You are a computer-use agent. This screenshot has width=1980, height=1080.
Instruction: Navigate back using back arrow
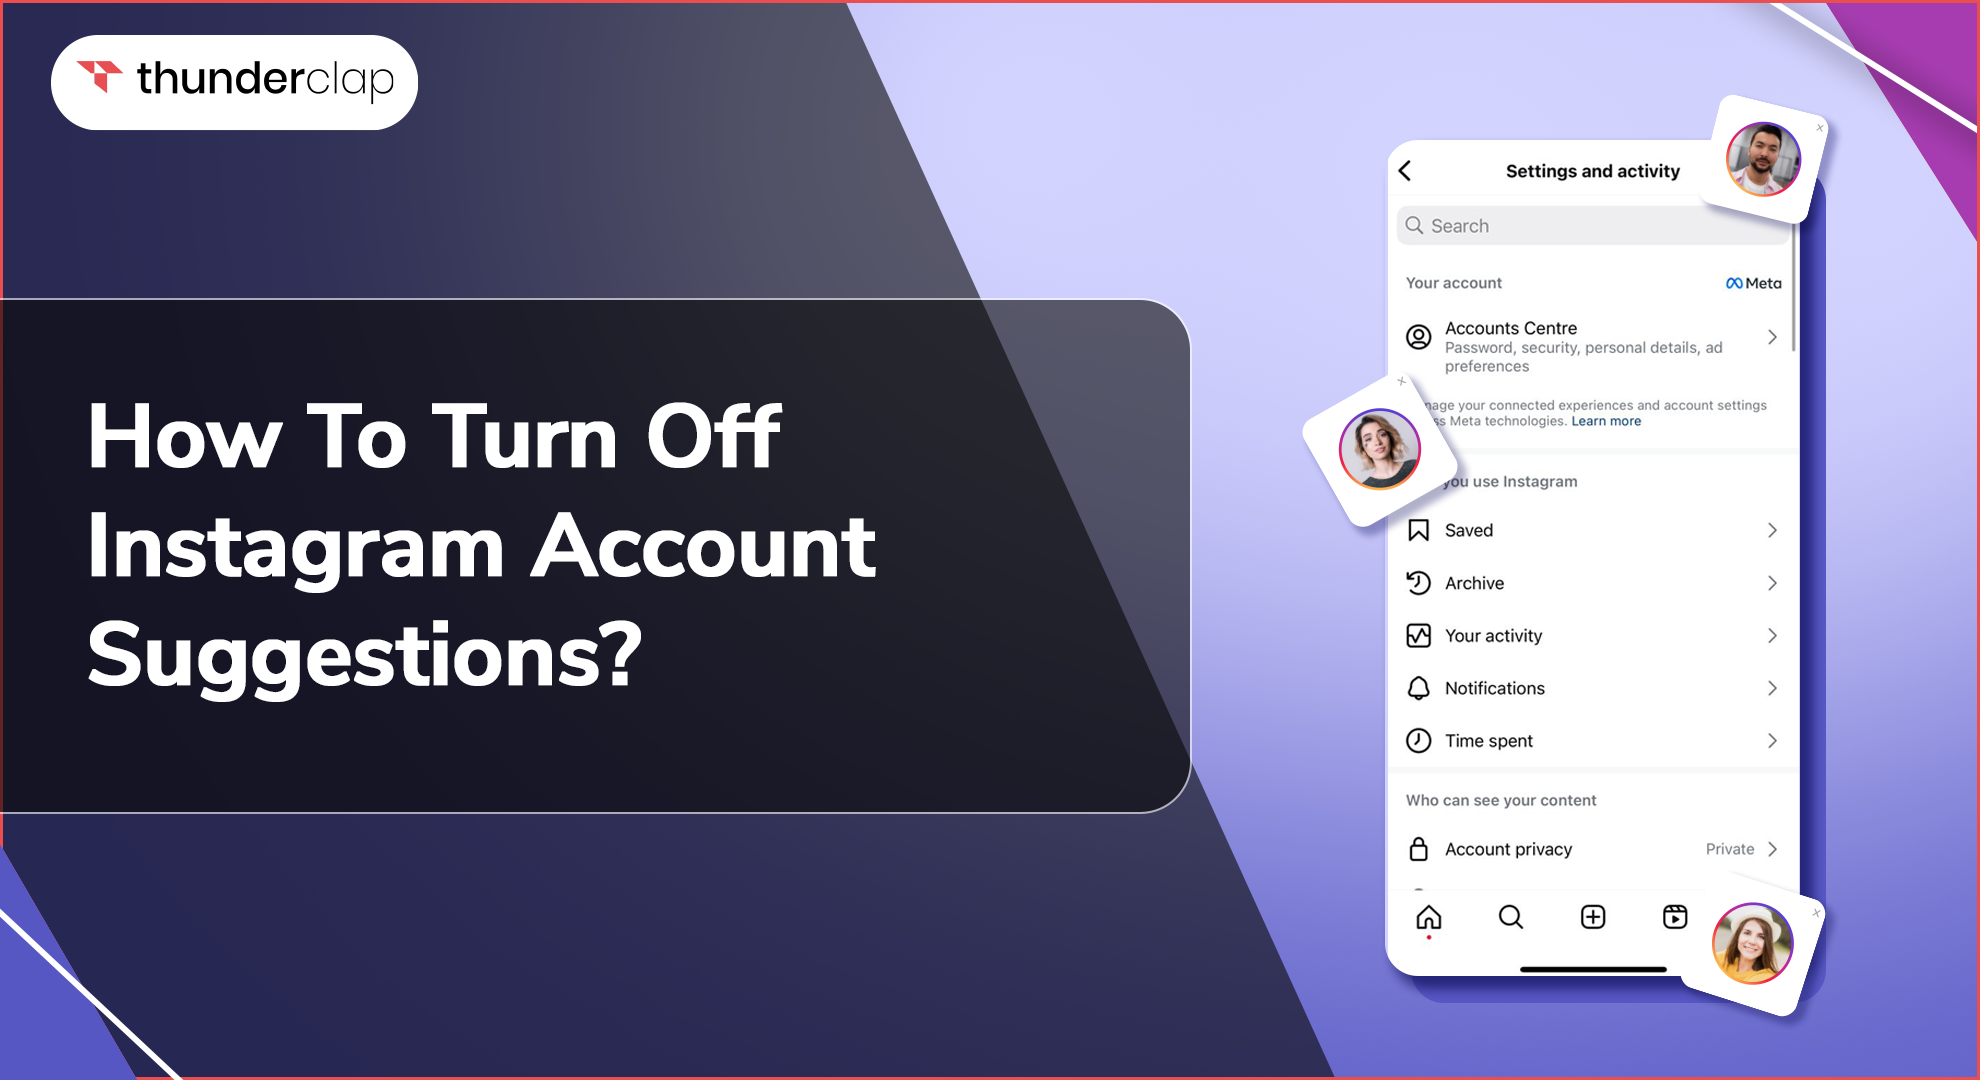coord(1412,168)
